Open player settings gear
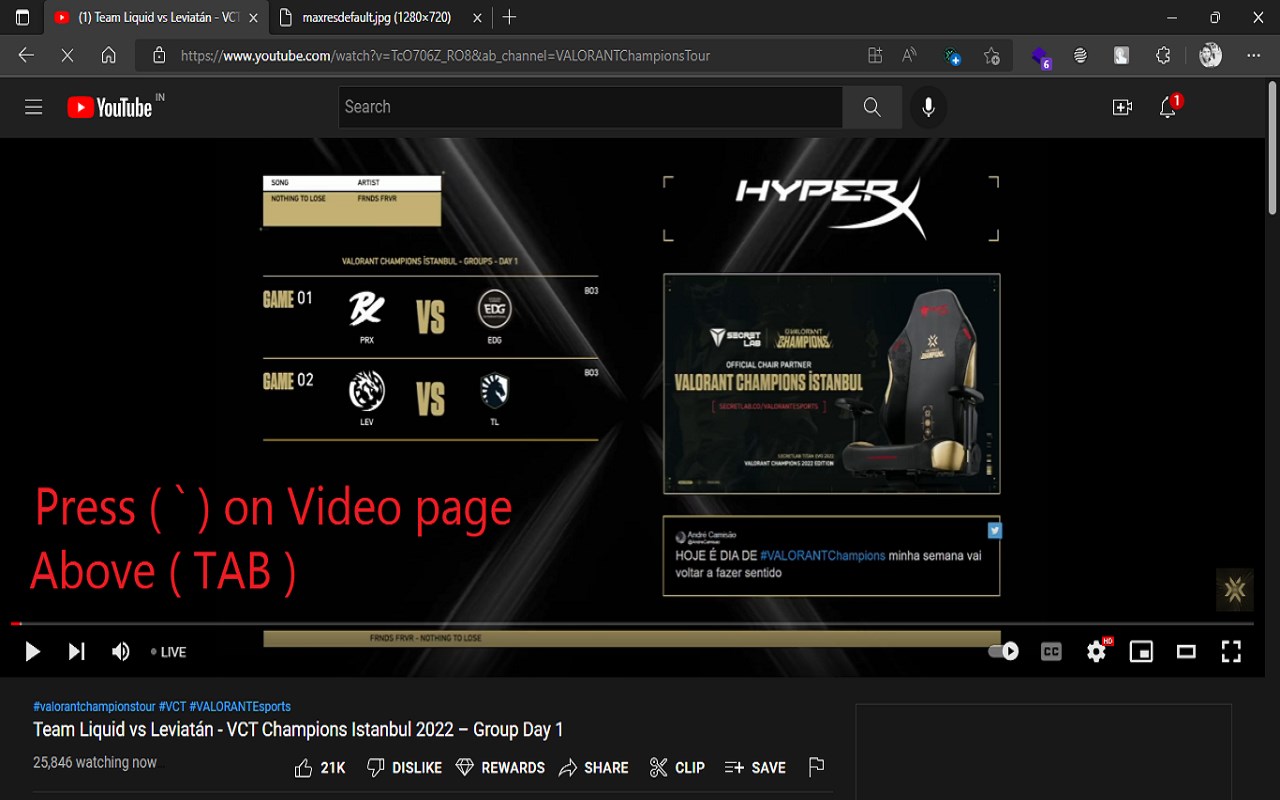The image size is (1280, 800). click(x=1097, y=652)
